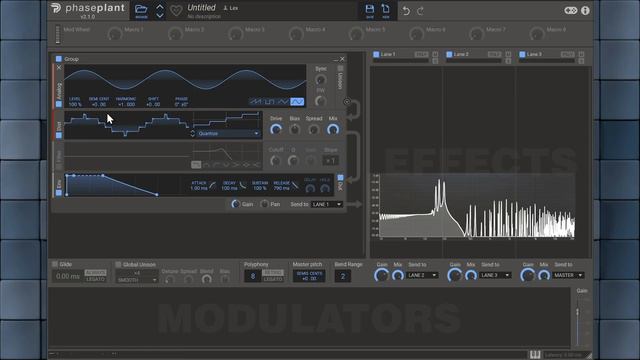Toggle the Out module enable box
Screen dimensions: 640x360
[340, 178]
